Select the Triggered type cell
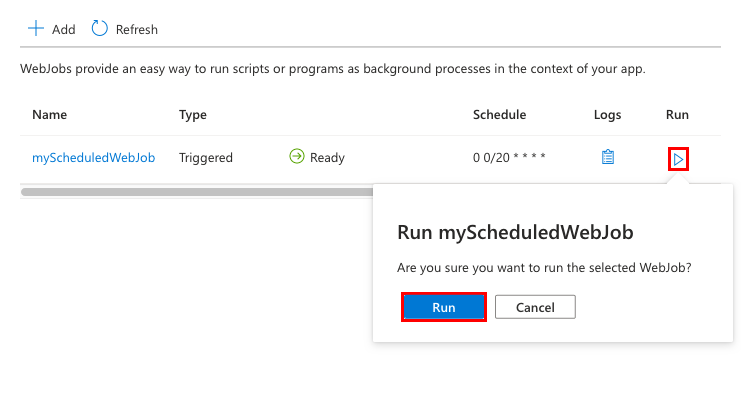Viewport: 741px width, 401px height. (x=206, y=158)
